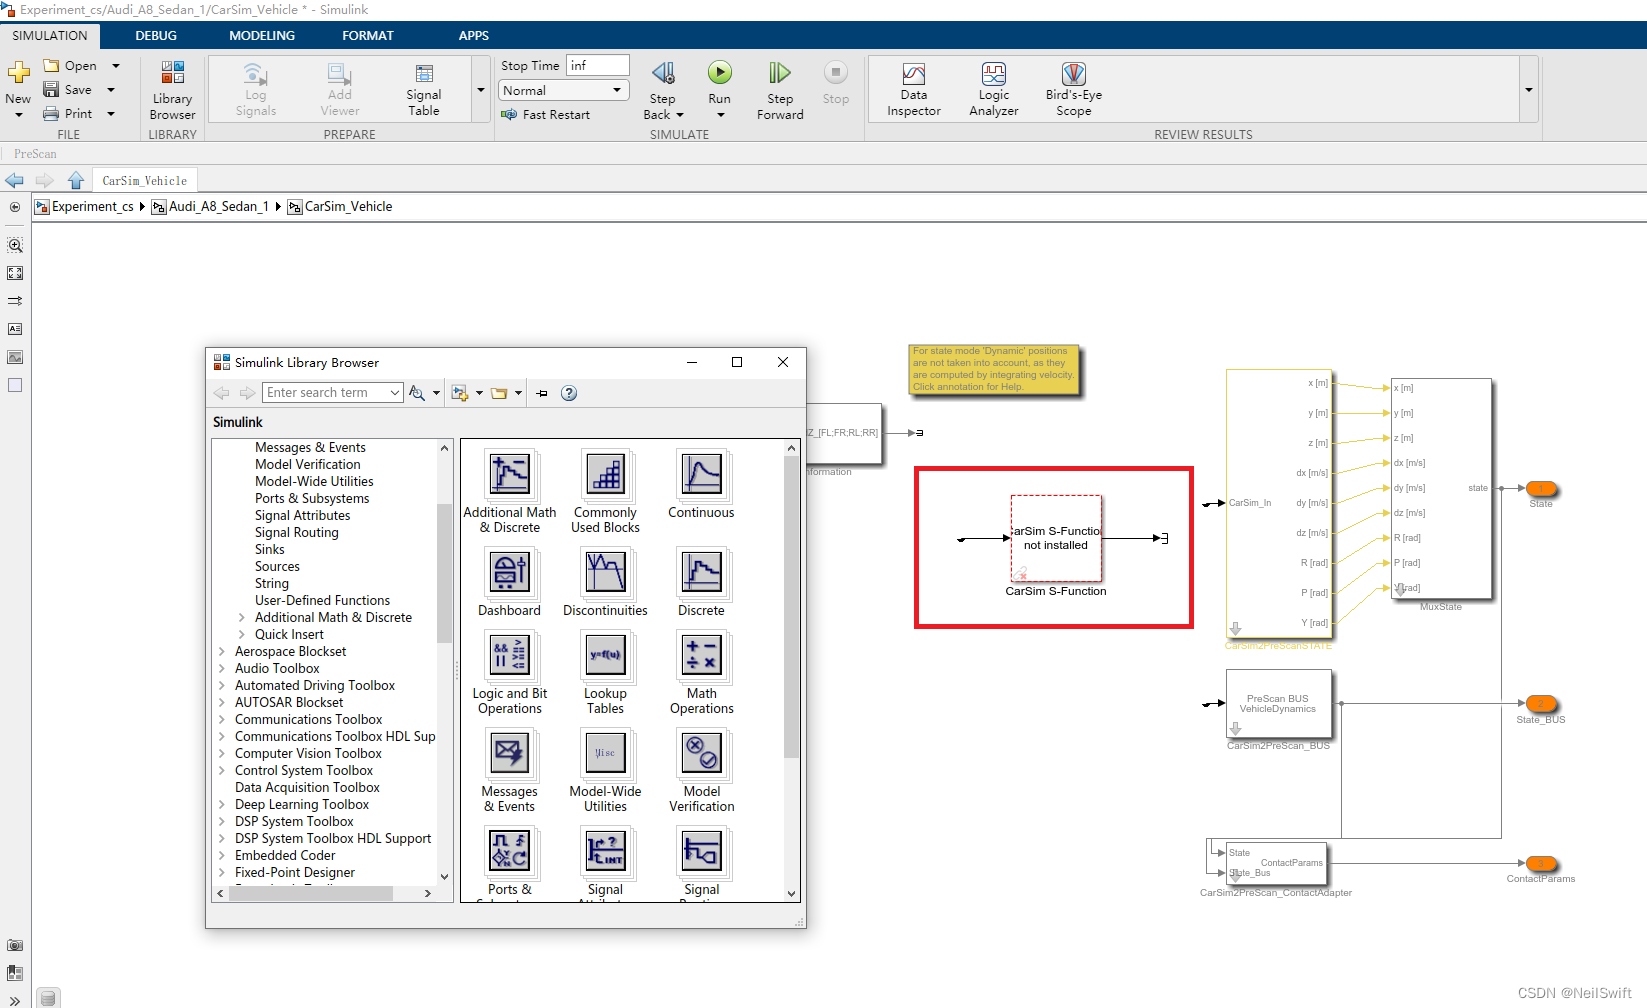The width and height of the screenshot is (1647, 1008).
Task: Select Sources in the library tree
Action: click(277, 567)
